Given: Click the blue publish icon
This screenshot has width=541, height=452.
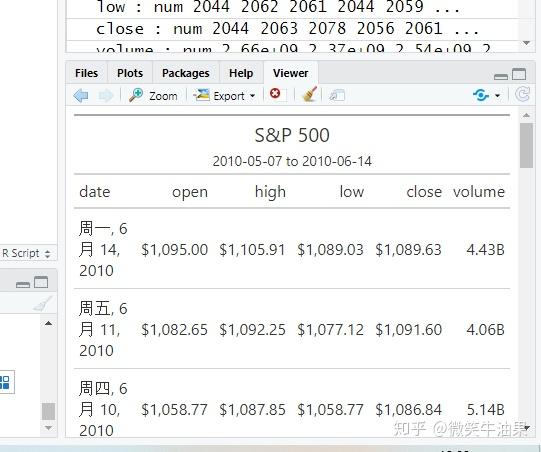Looking at the screenshot, I should click(481, 95).
